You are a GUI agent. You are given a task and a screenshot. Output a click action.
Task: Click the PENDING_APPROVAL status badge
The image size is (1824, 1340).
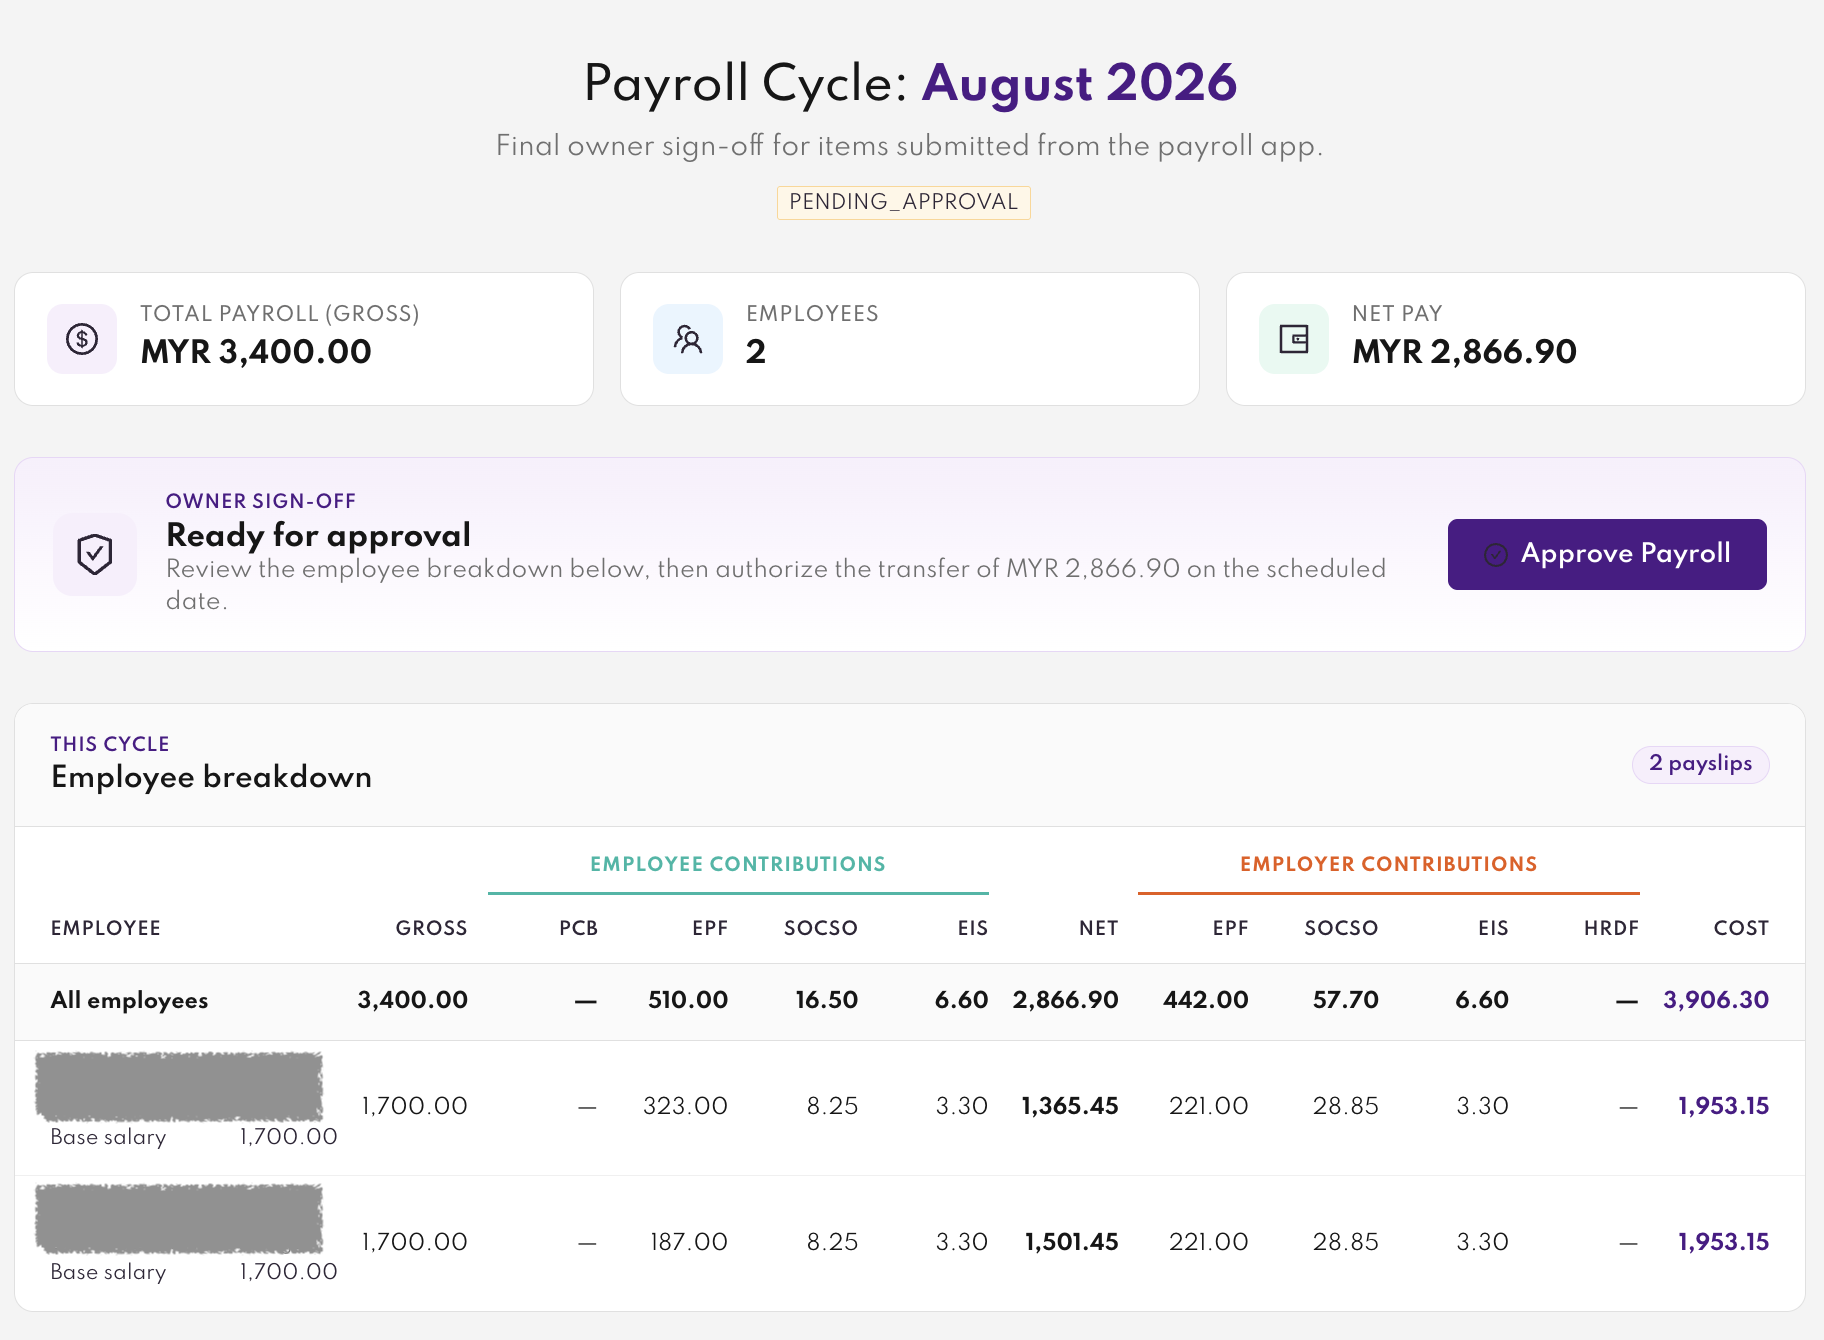[904, 202]
